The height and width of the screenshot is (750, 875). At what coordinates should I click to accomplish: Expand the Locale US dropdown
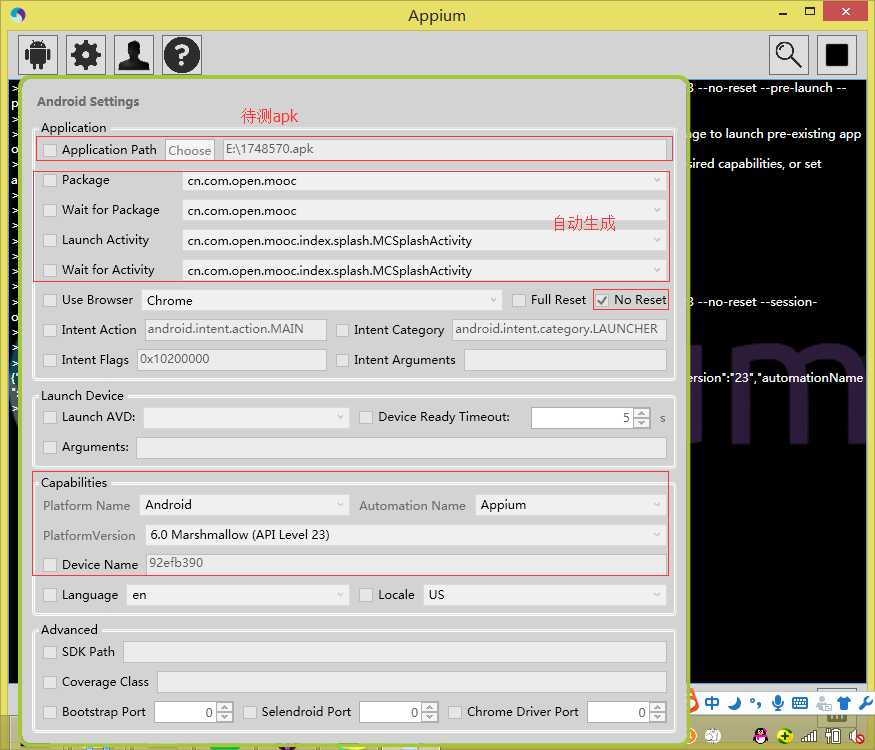[545, 595]
